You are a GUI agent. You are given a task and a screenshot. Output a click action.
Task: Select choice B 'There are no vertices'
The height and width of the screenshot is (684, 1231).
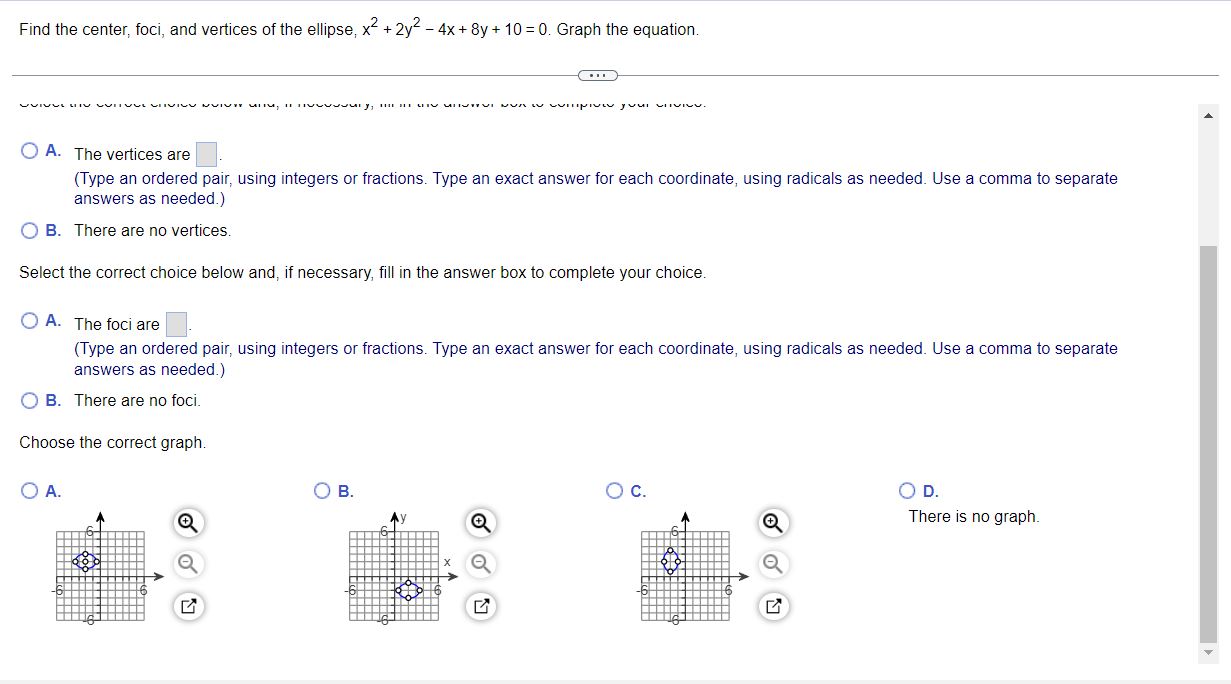pos(29,230)
